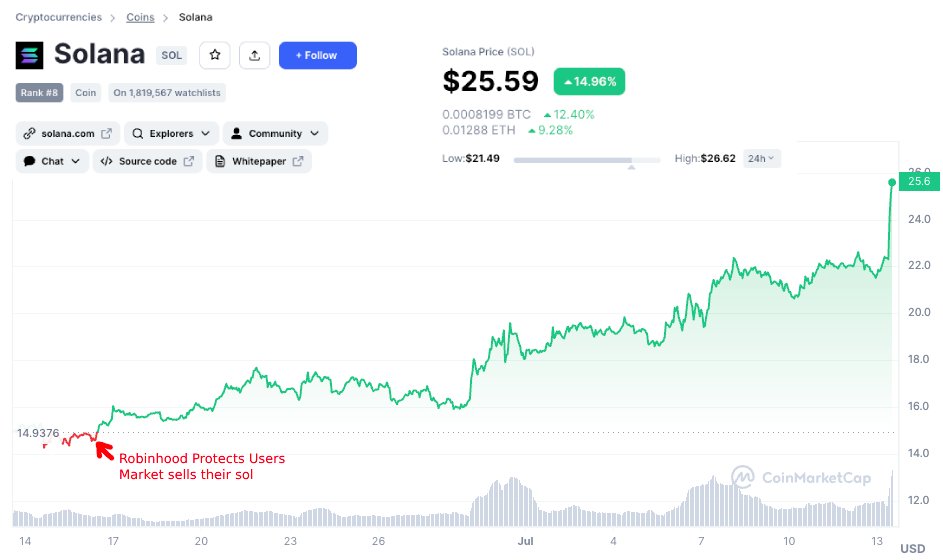Open the Source code link

147,161
